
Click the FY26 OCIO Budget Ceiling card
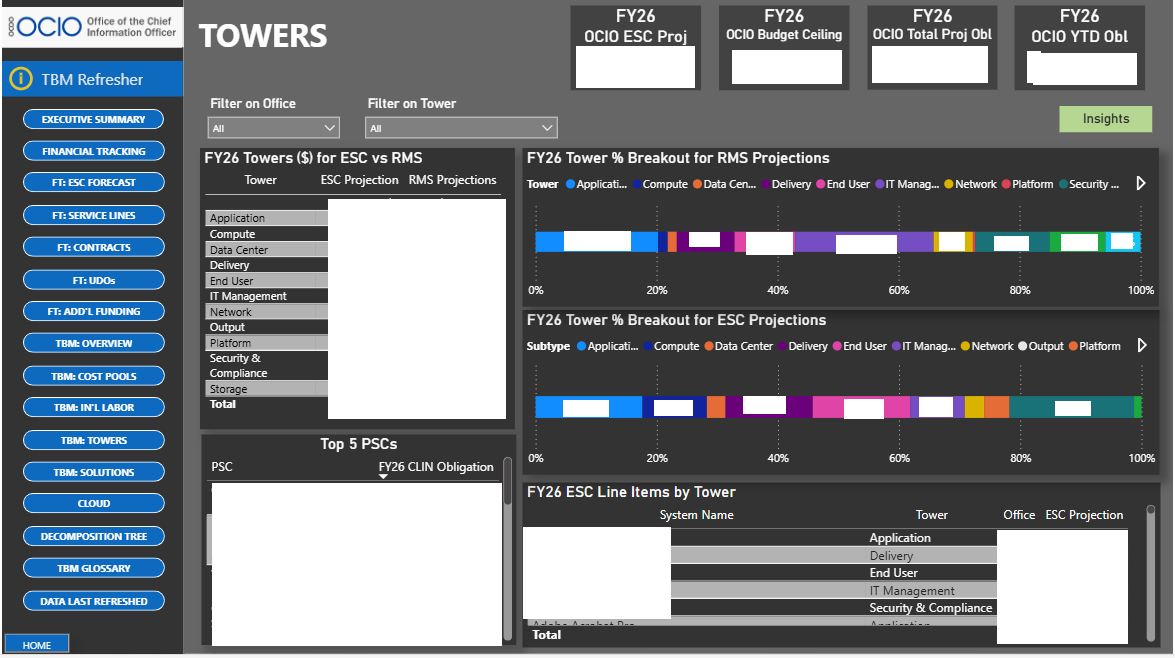(784, 48)
